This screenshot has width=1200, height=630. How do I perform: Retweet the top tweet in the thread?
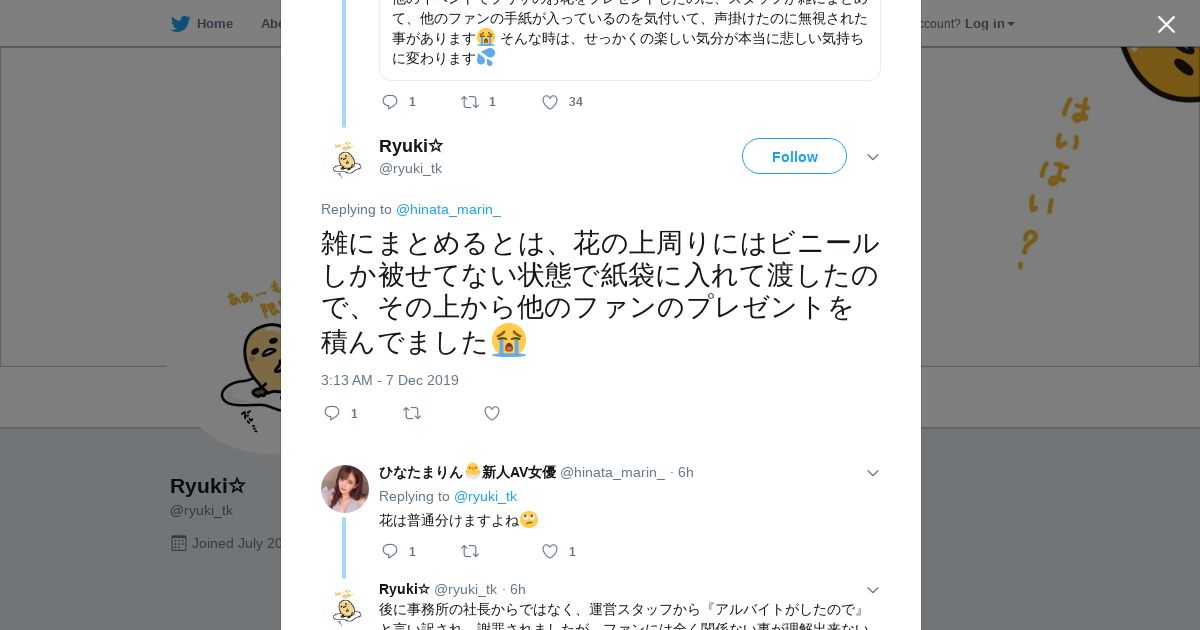tap(470, 102)
